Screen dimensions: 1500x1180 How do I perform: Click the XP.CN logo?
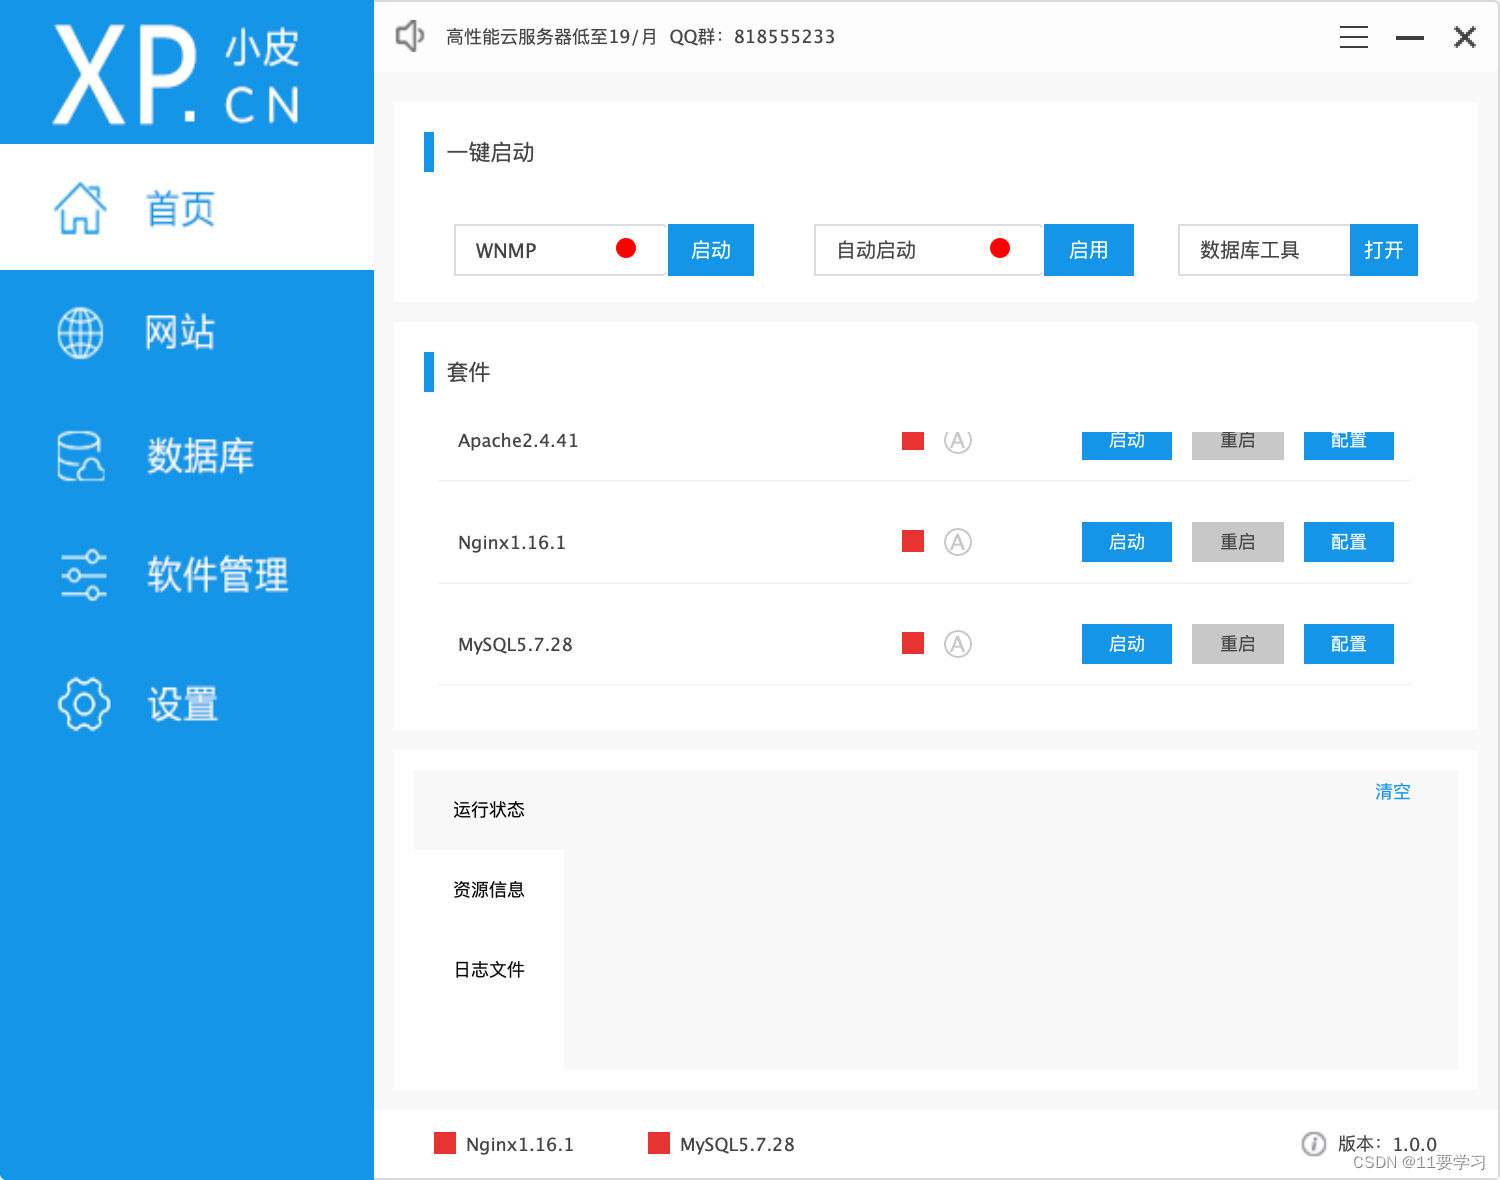(176, 74)
